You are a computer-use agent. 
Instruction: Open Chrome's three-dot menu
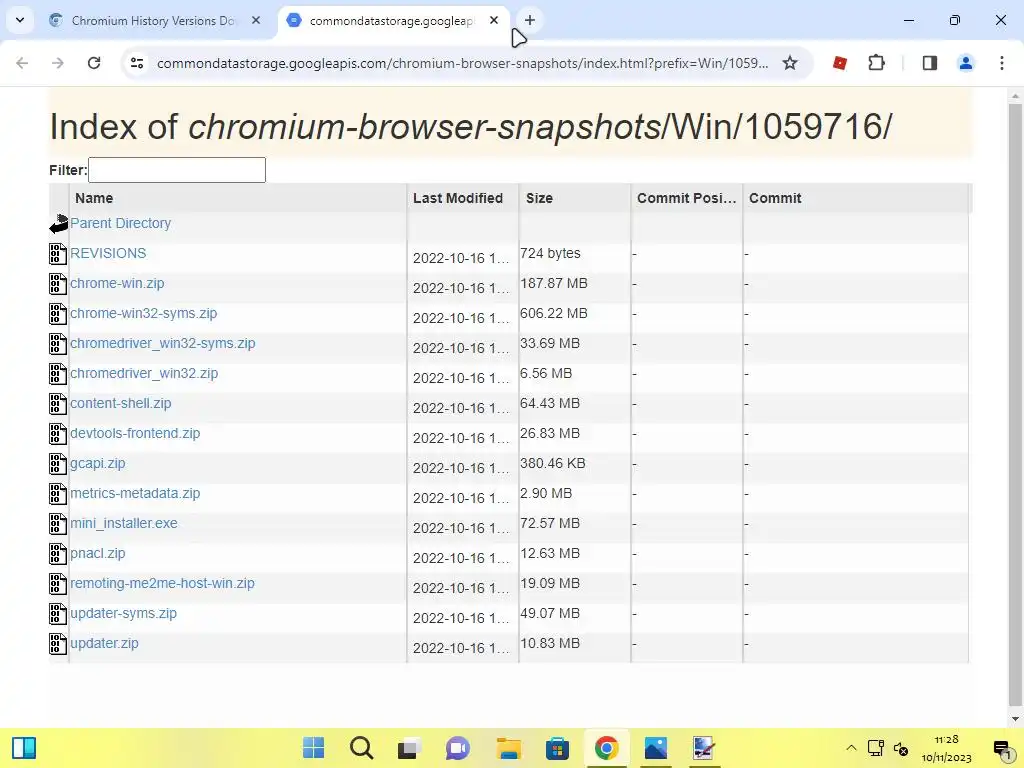pos(1002,63)
